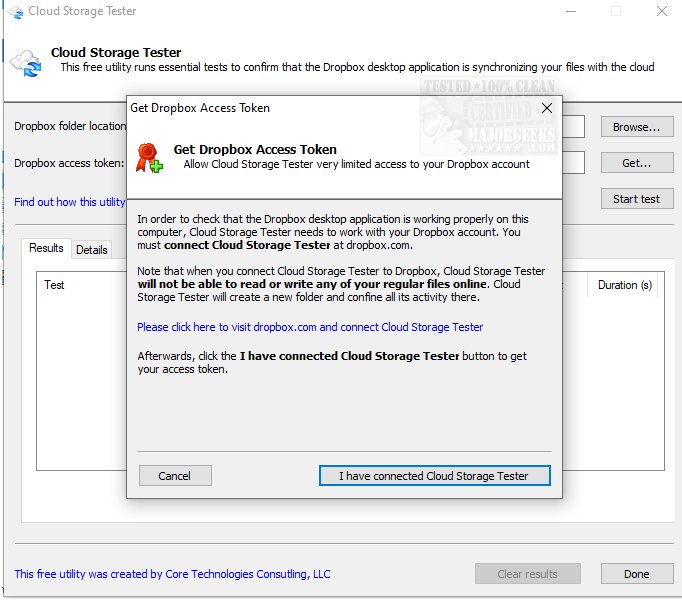Click the Test column header
682x601 pixels.
(x=54, y=285)
